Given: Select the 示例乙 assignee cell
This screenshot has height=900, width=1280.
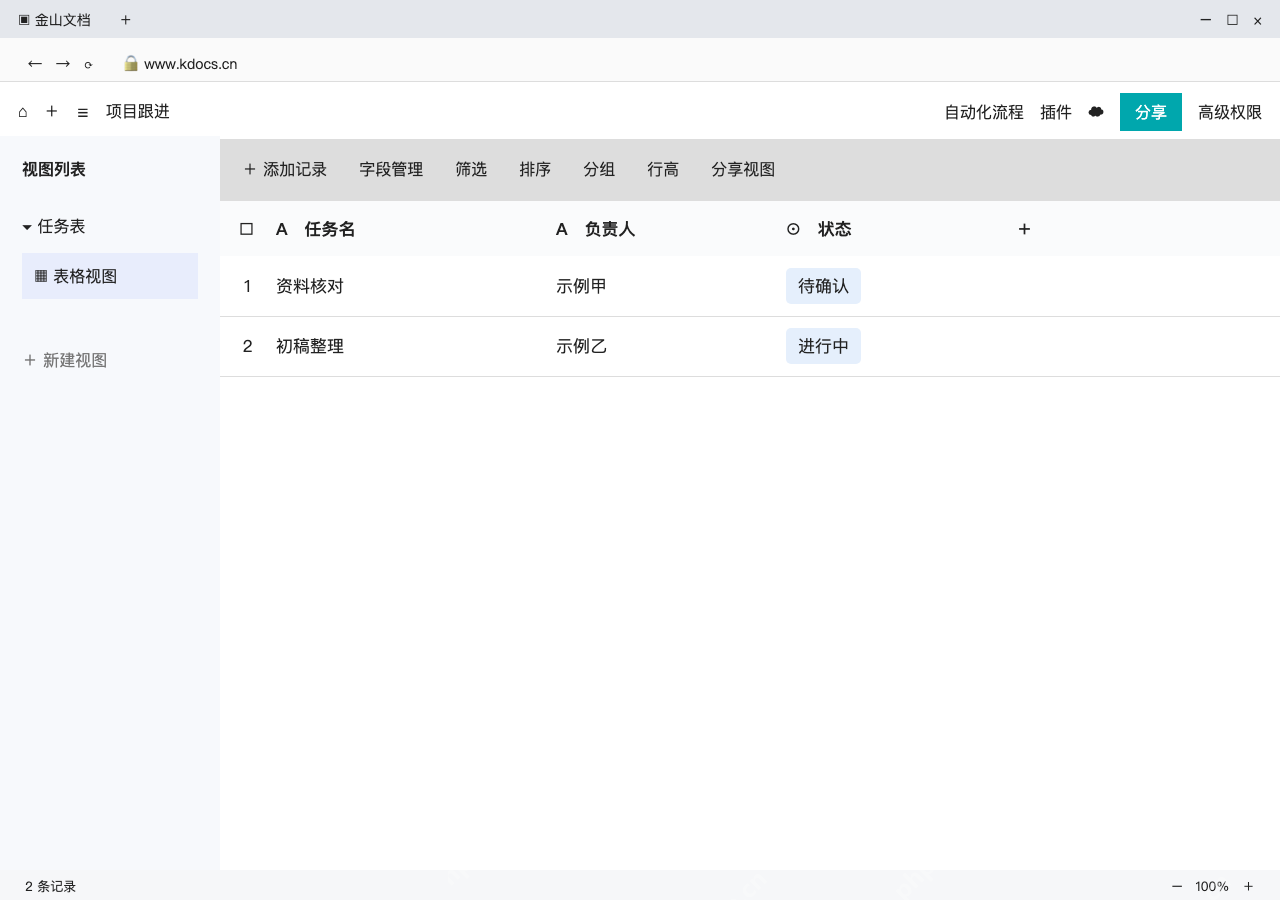Looking at the screenshot, I should pos(581,346).
